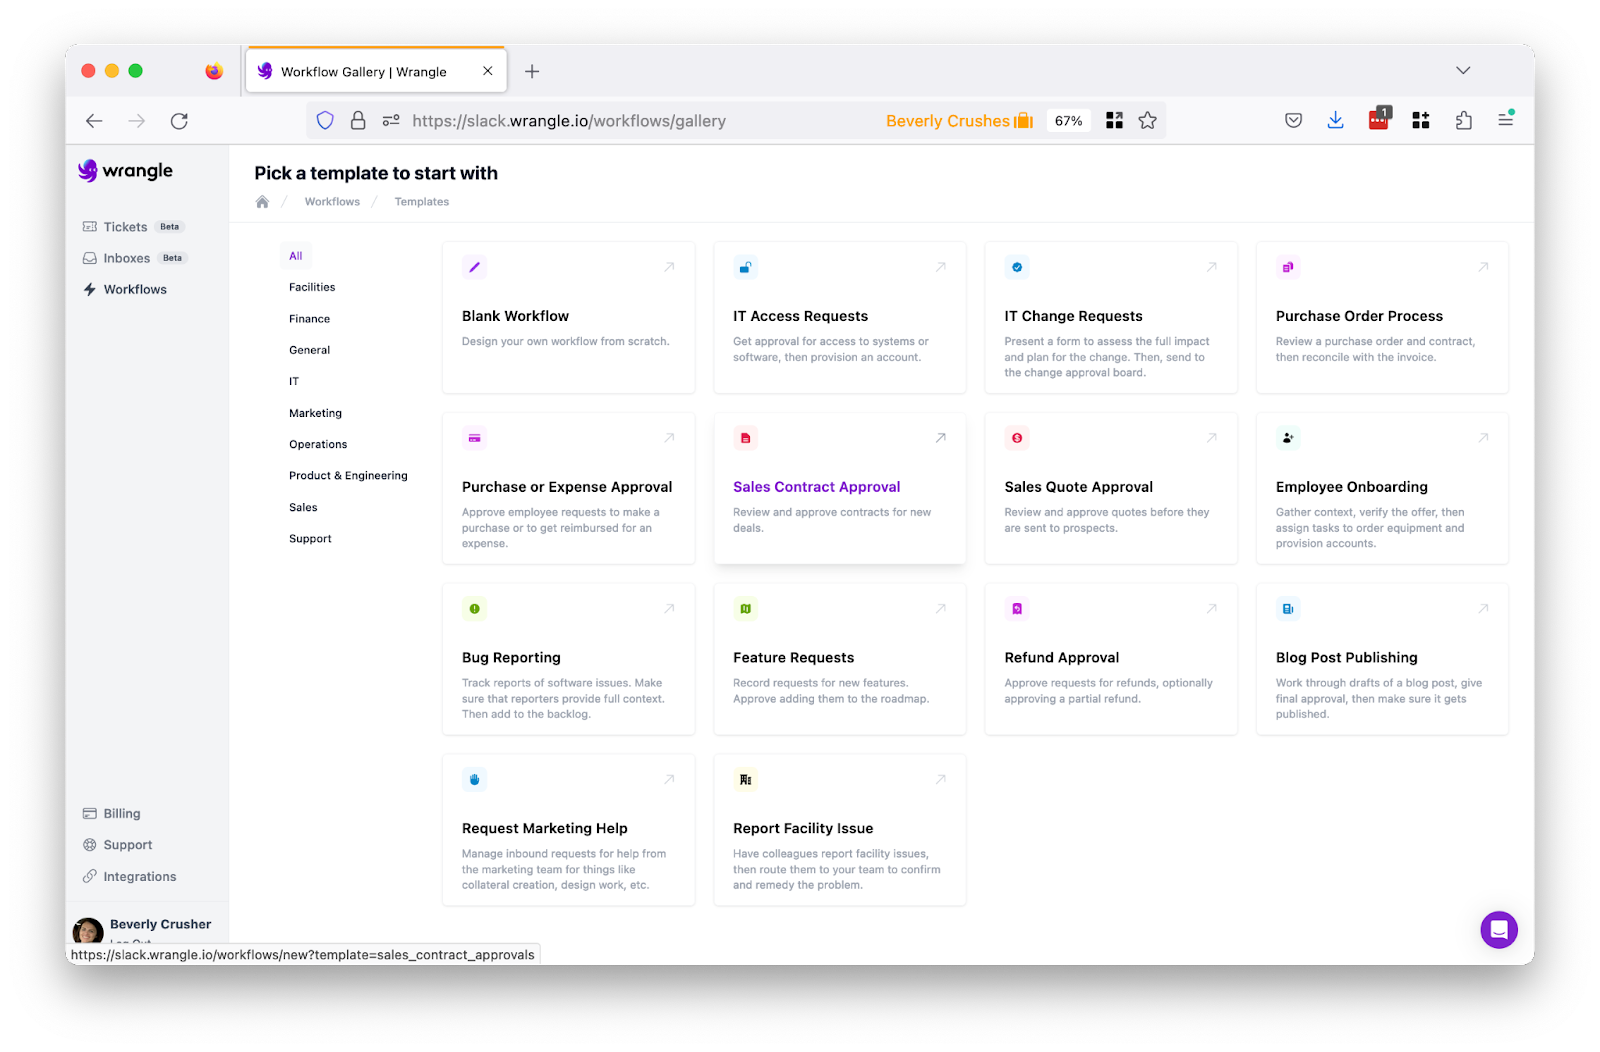Click the Purchase Order Process icon
The height and width of the screenshot is (1052, 1600).
coord(1288,267)
